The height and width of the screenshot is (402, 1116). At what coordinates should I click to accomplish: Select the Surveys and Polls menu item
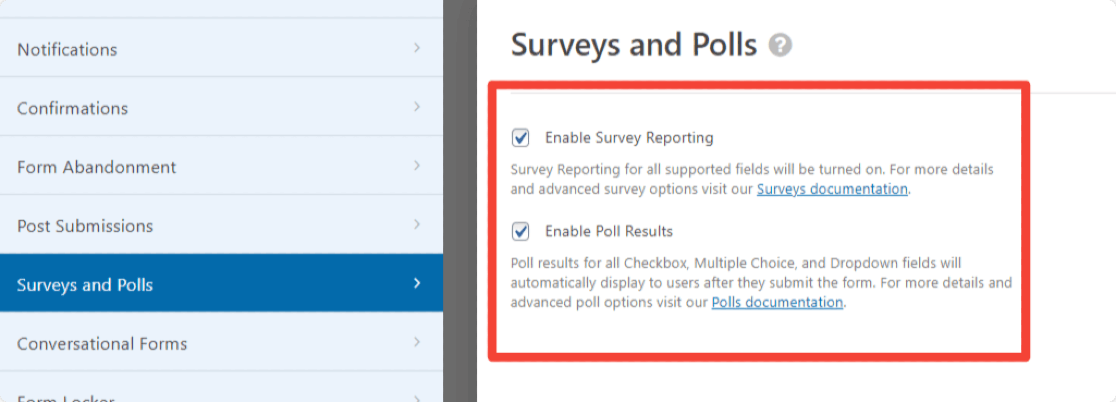pos(221,284)
